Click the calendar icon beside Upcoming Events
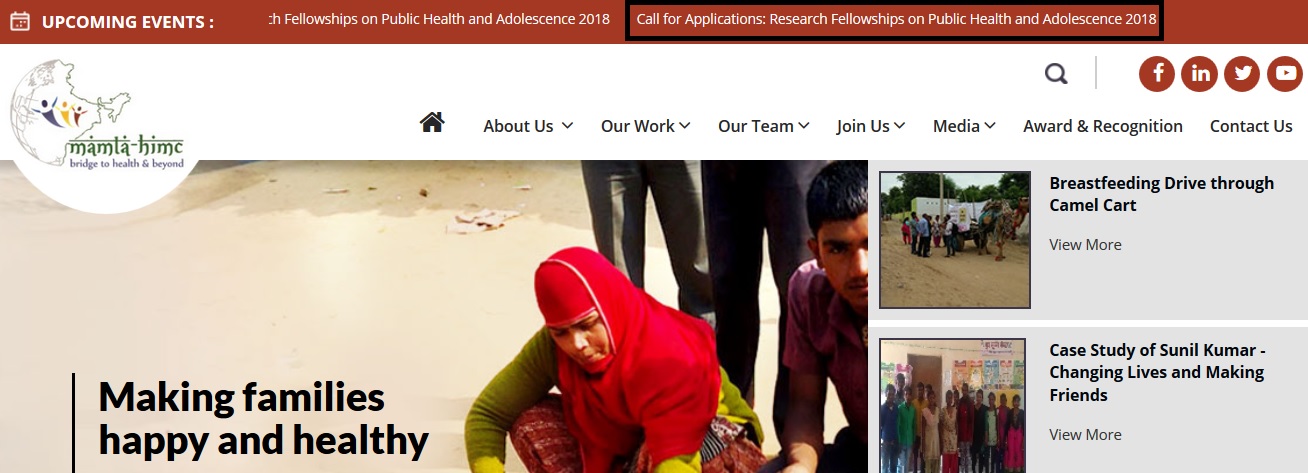Viewport: 1308px width, 473px height. pyautogui.click(x=20, y=20)
